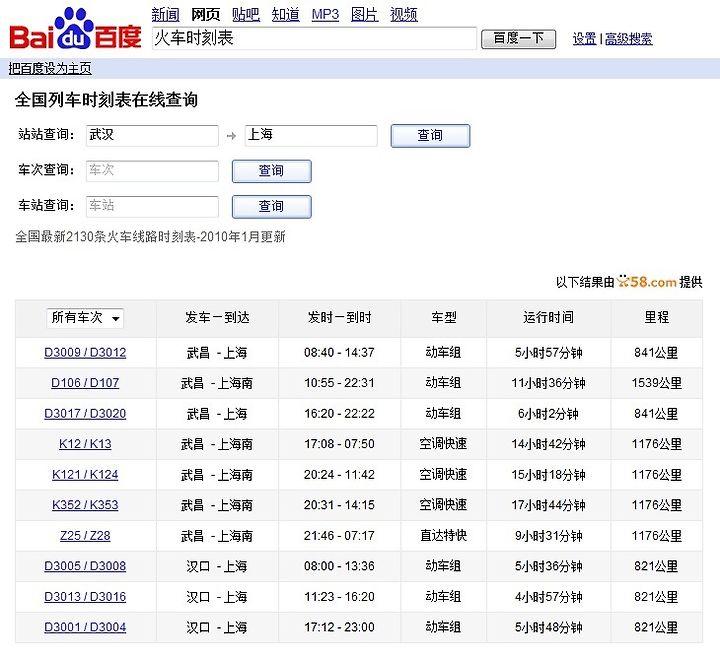Click the duration 4小时57分钟
The height and width of the screenshot is (657, 720).
coord(548,597)
